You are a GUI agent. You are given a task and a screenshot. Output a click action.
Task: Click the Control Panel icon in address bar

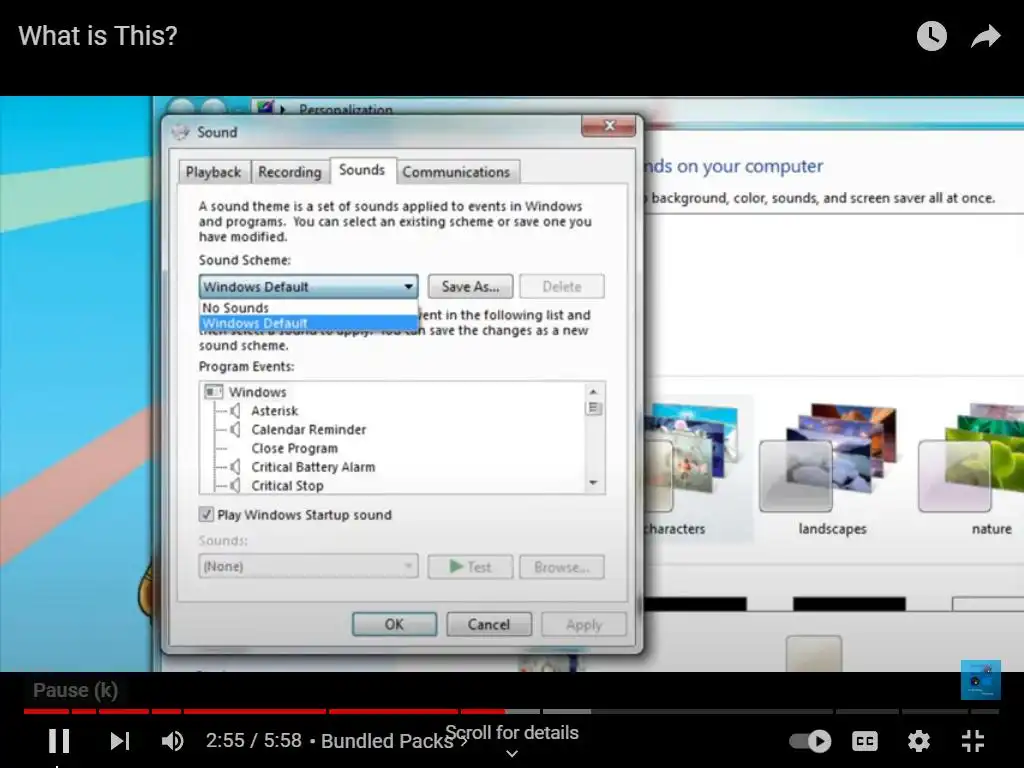[x=264, y=108]
